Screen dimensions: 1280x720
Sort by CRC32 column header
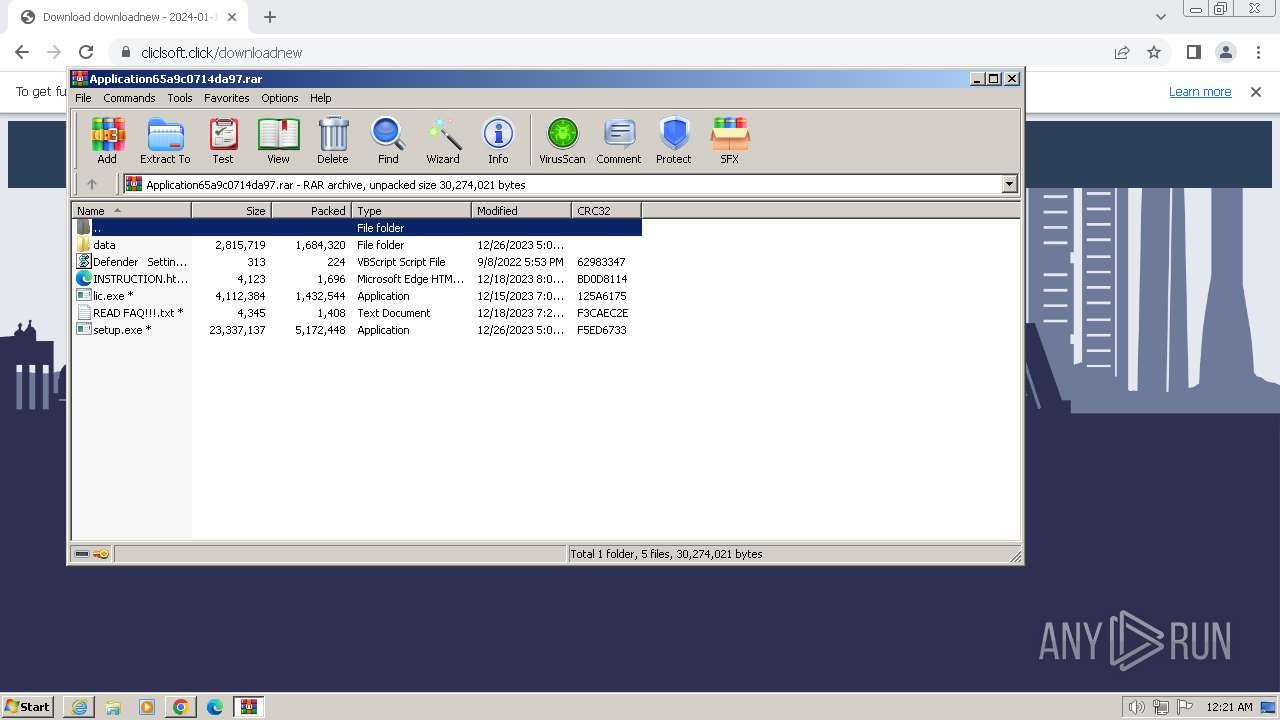point(606,210)
